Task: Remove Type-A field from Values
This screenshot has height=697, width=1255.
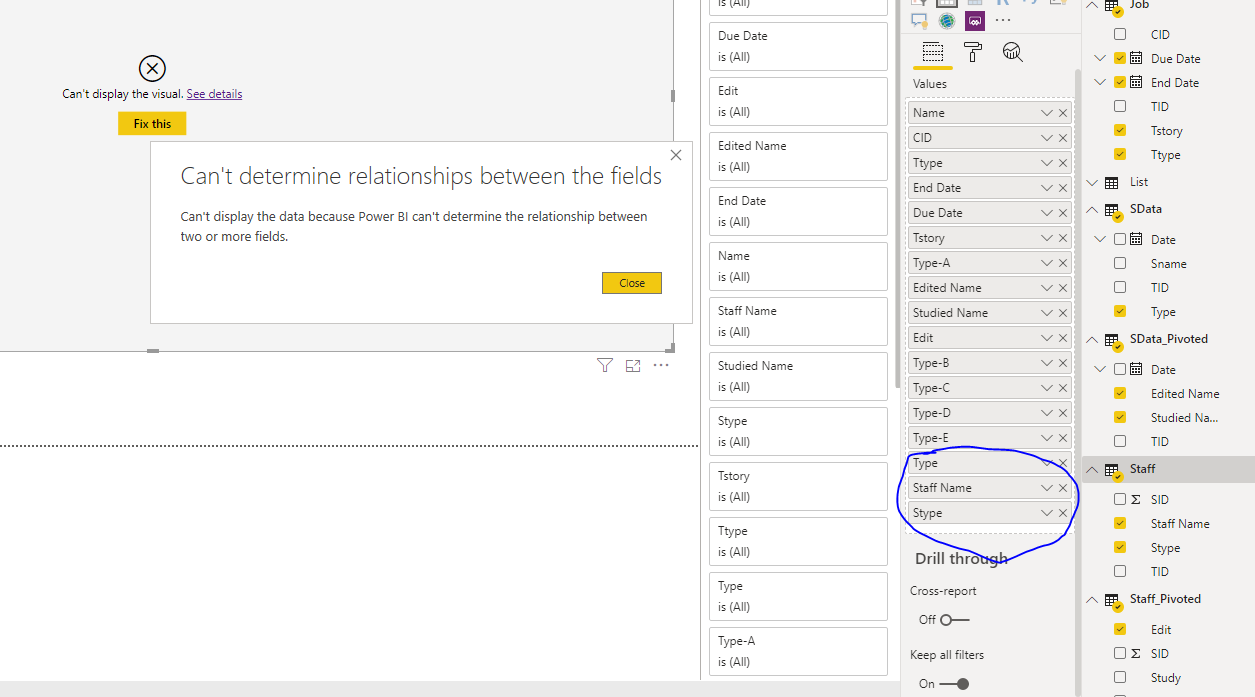Action: [x=1063, y=263]
